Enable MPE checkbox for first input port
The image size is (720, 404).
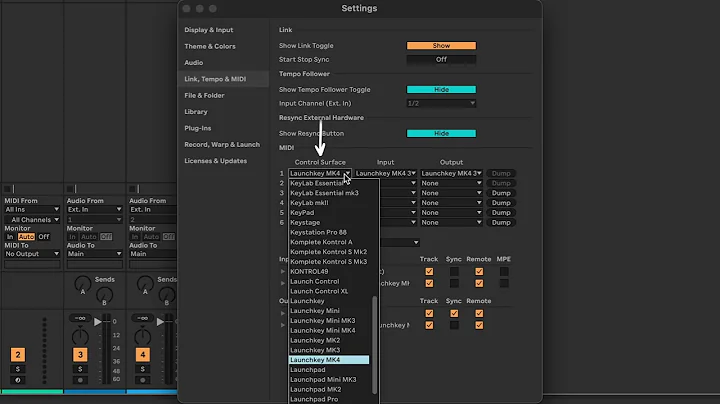coord(504,271)
